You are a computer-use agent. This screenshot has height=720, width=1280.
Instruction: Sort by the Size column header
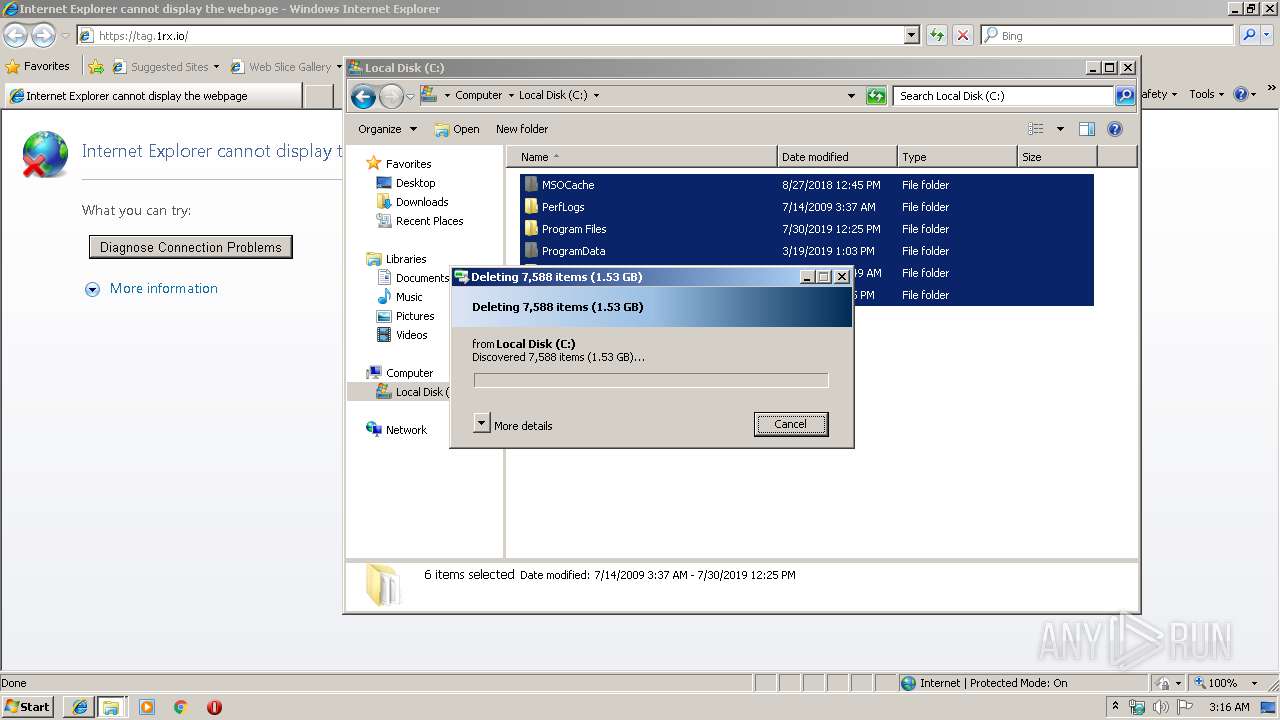coord(1057,157)
